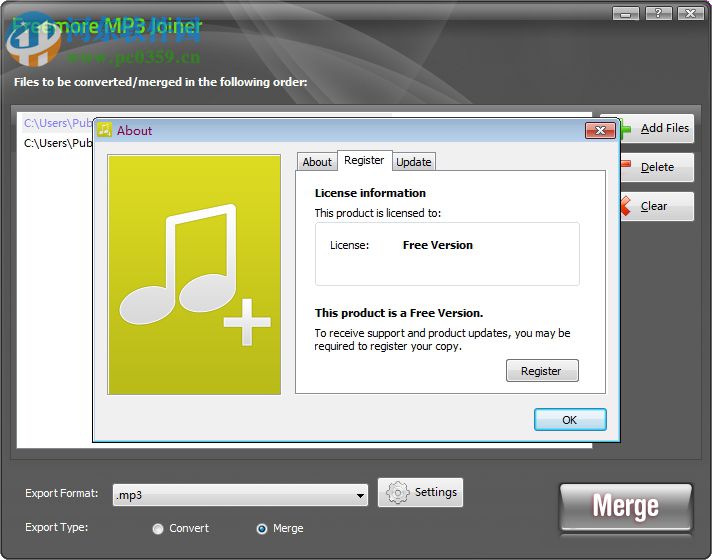Click the Free Version license text
Screen dimensions: 712x560
[438, 245]
